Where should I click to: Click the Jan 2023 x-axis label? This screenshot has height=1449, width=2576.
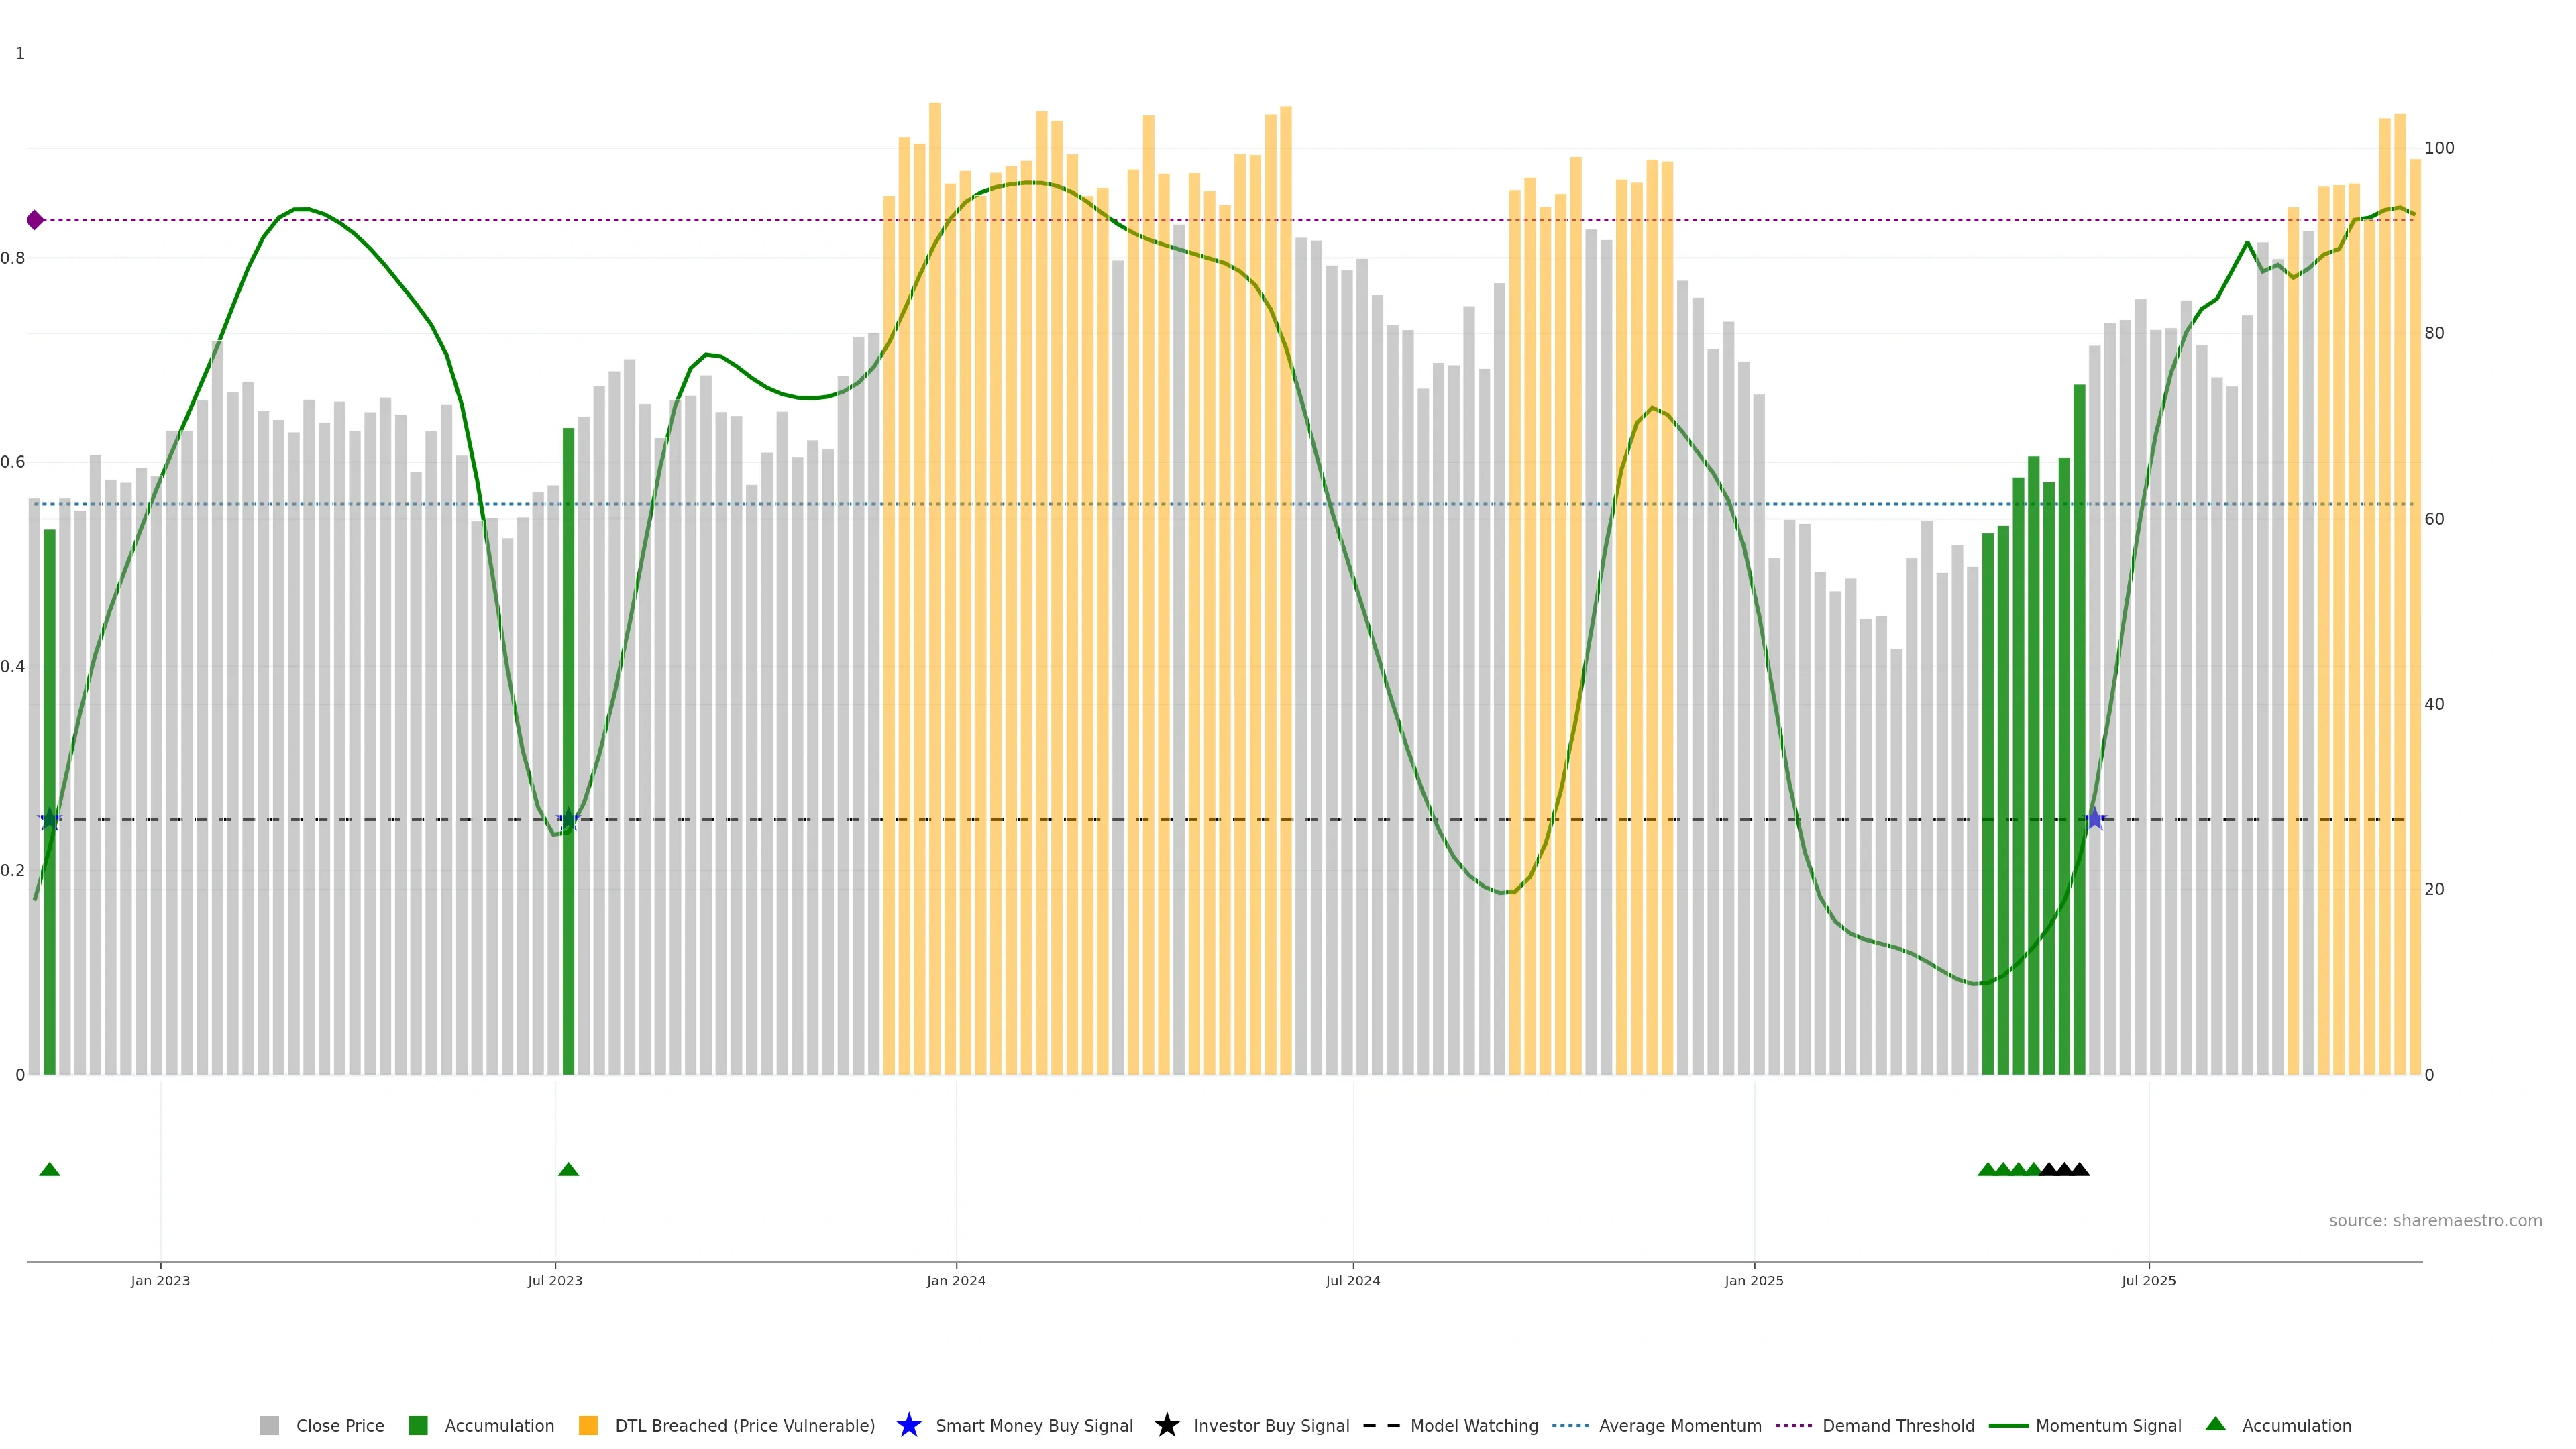click(x=160, y=1280)
